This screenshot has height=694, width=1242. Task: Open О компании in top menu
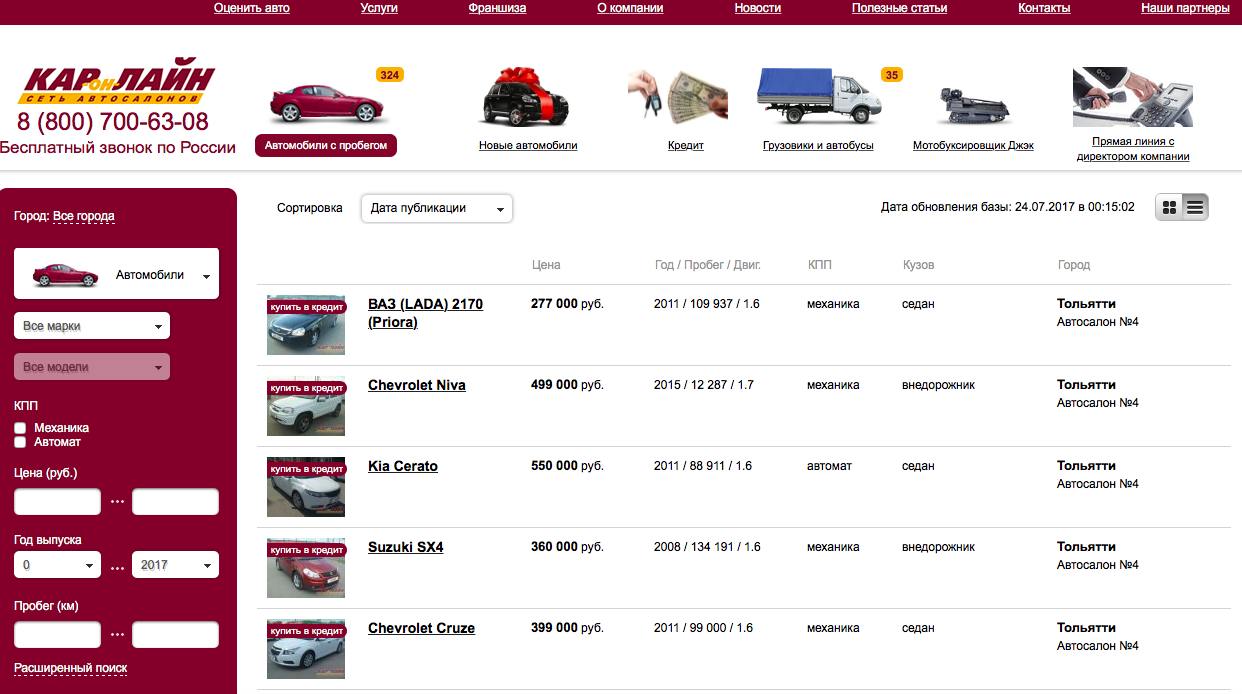tap(630, 8)
